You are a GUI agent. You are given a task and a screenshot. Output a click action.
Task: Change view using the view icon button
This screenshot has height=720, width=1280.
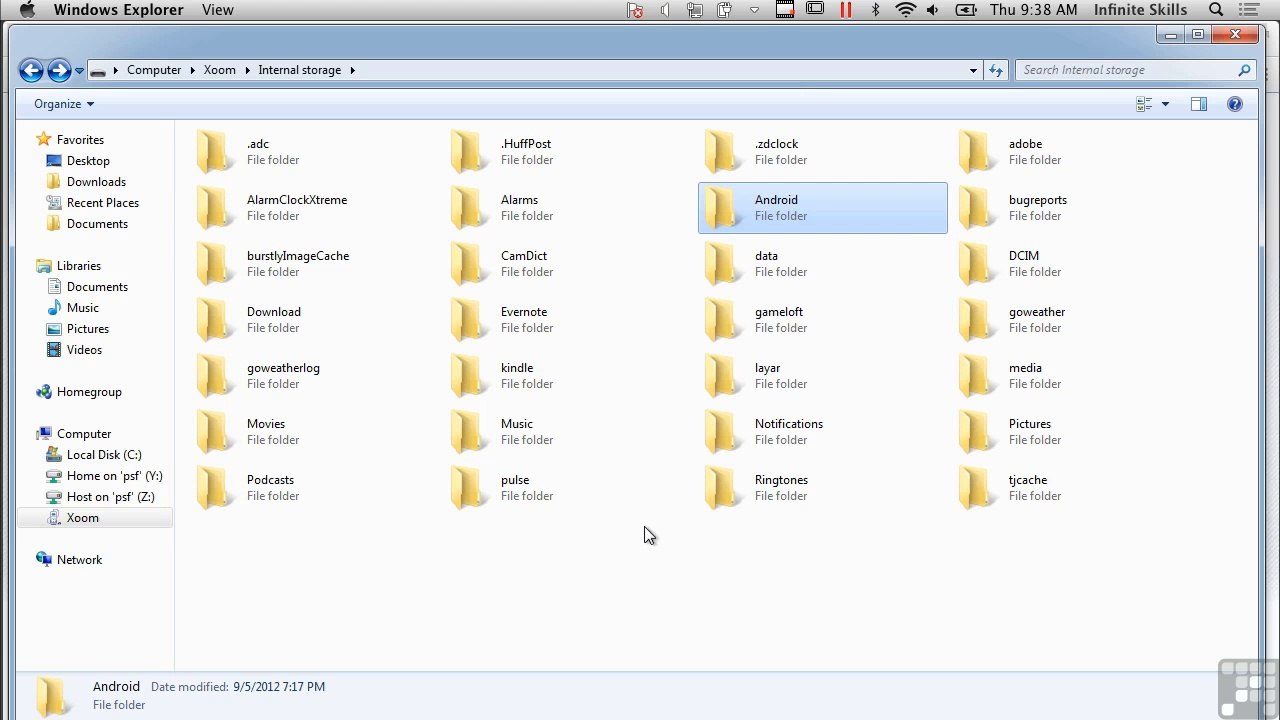1145,104
